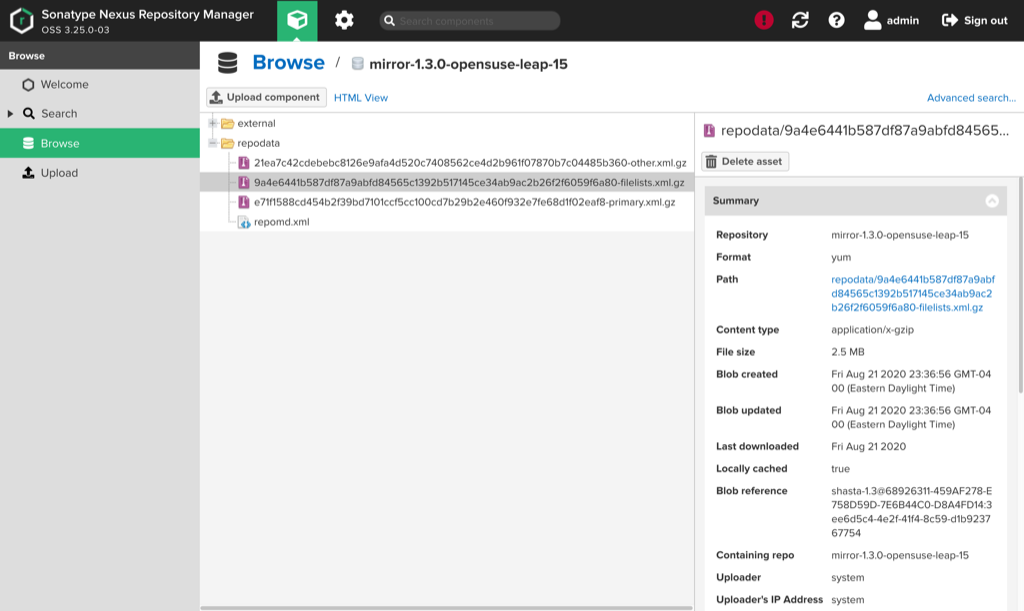The image size is (1024, 611).
Task: Focus the Search components field
Action: tap(470, 21)
